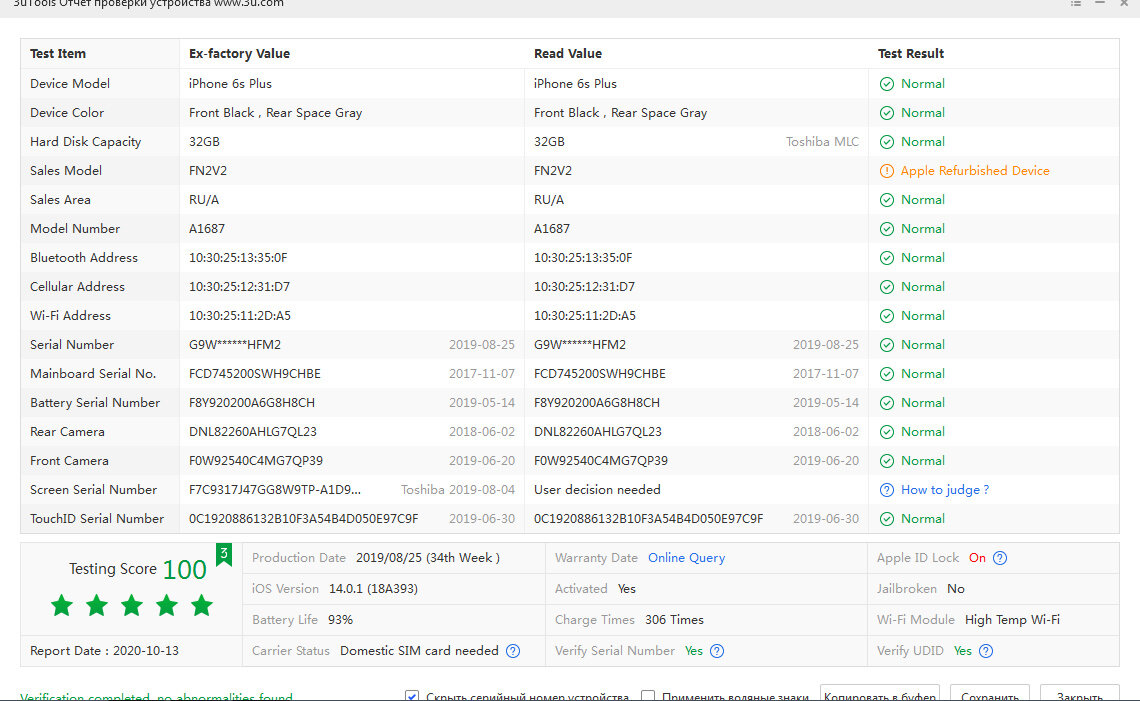Click the Apple ID Lock 'On' status

(977, 558)
